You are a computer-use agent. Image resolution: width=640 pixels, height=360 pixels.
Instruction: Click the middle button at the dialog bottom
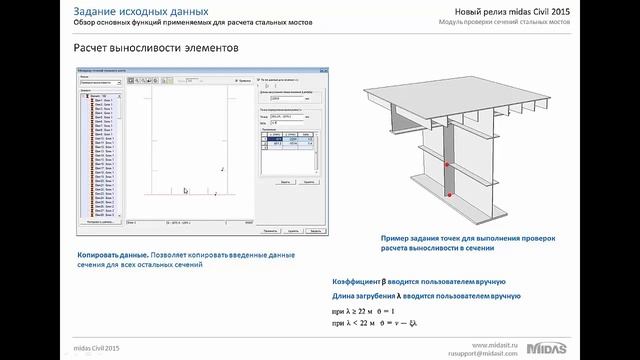tap(293, 231)
